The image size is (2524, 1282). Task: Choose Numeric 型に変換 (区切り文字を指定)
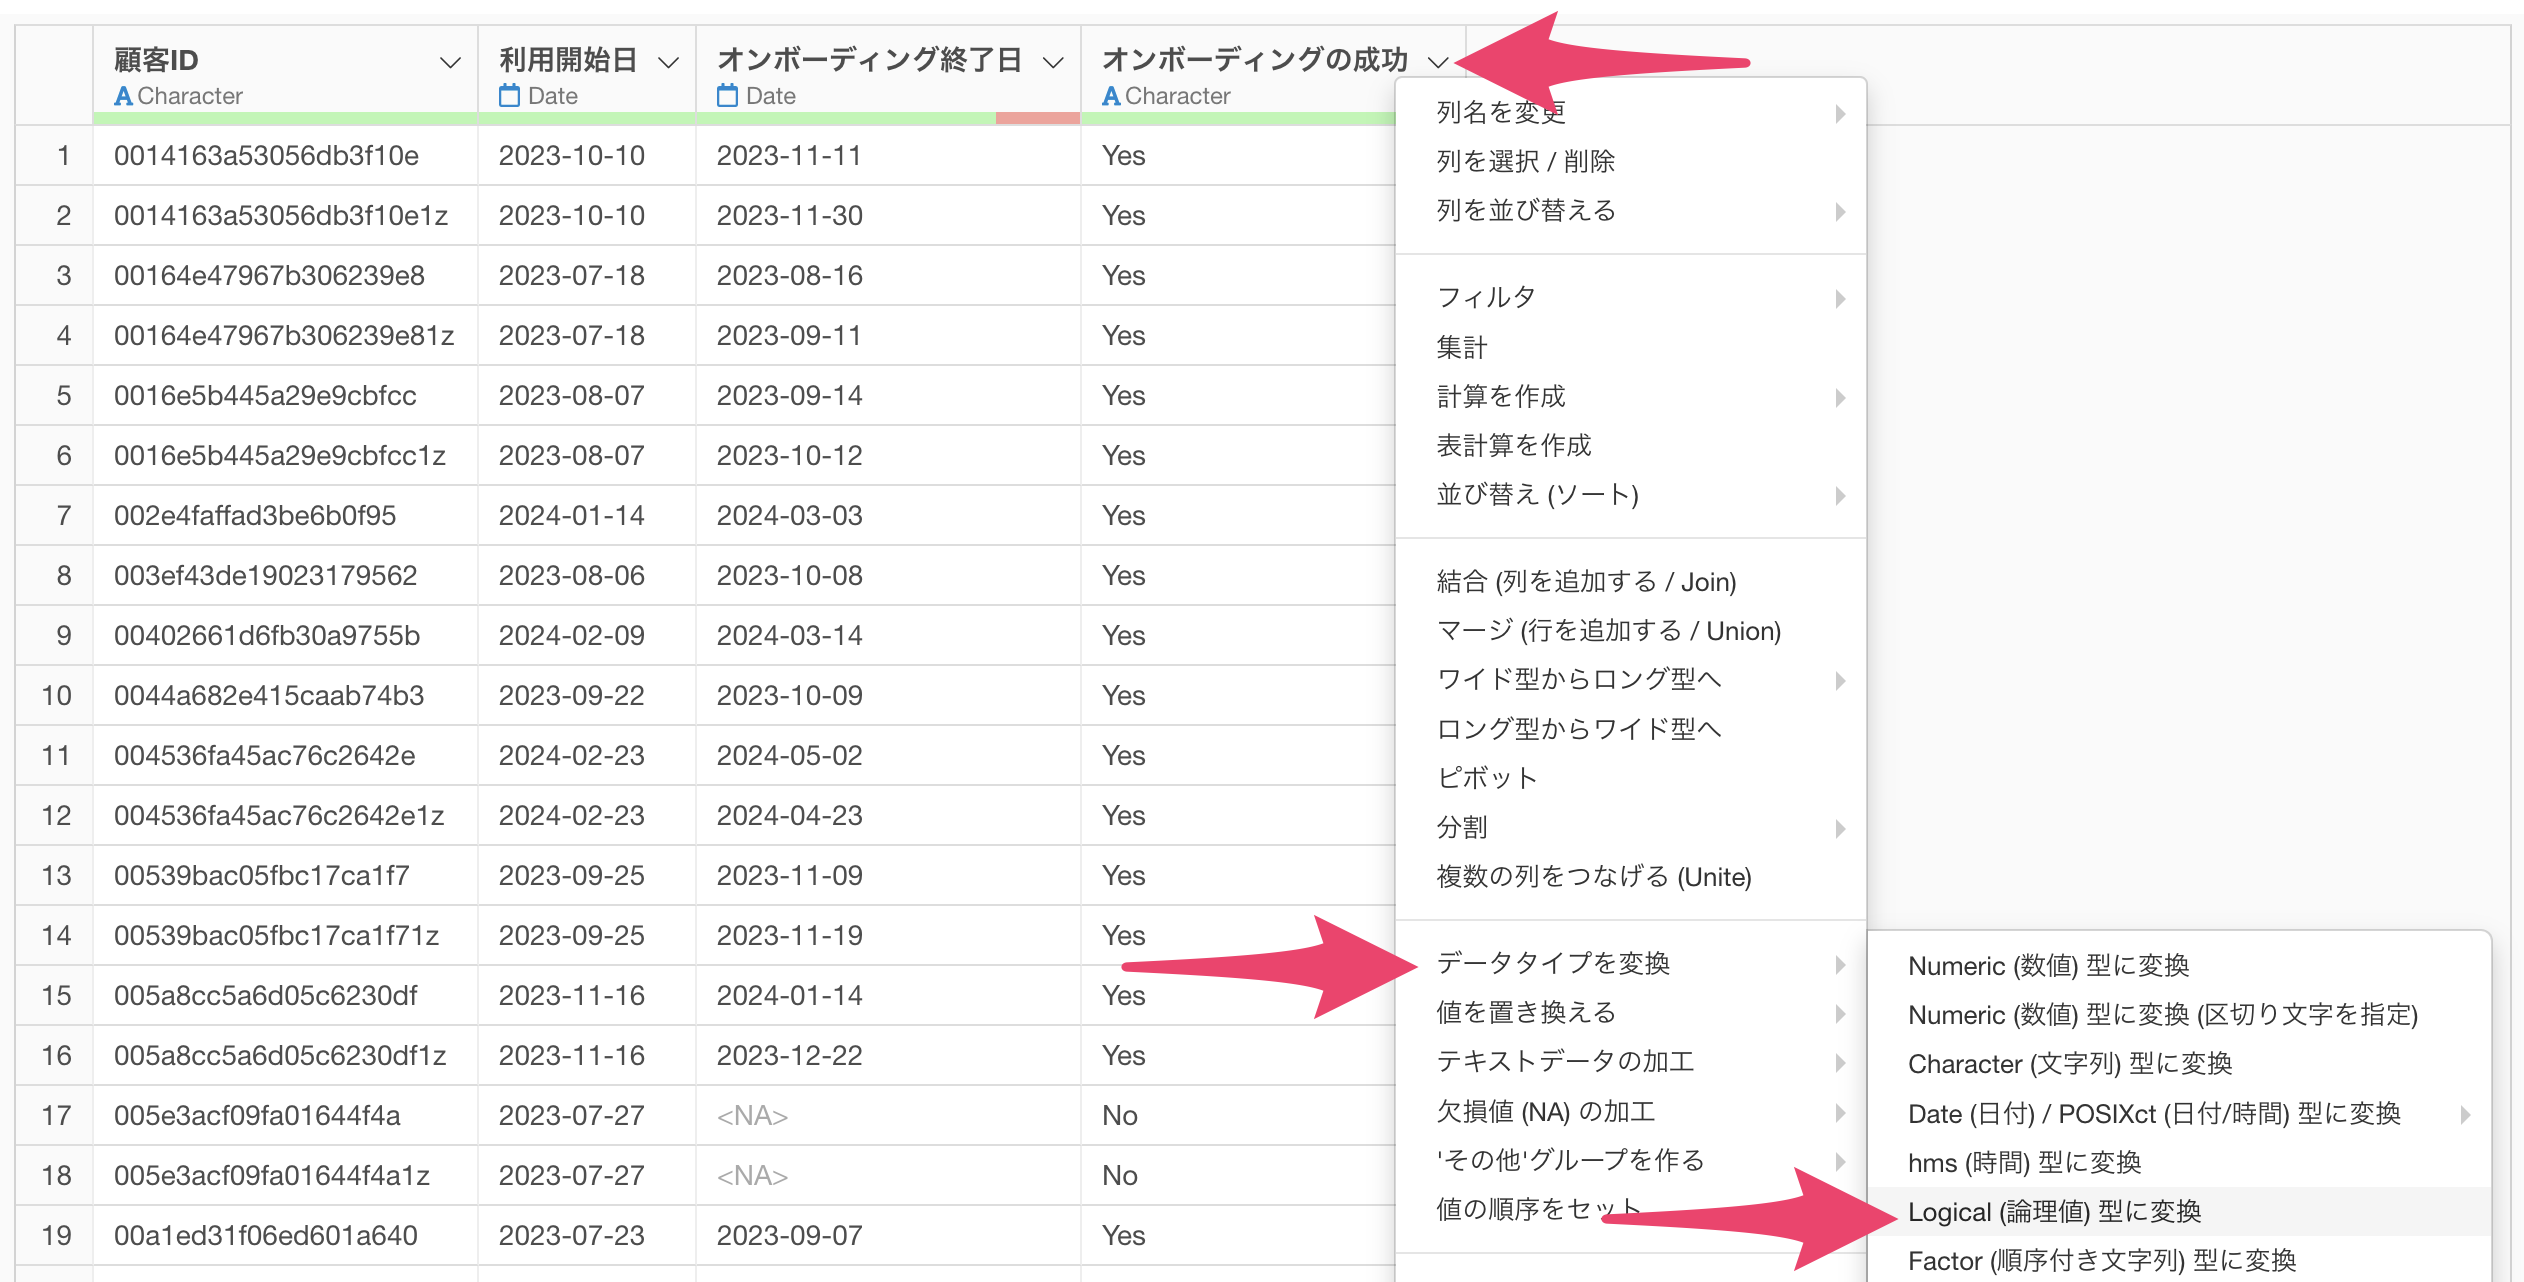[2178, 1014]
